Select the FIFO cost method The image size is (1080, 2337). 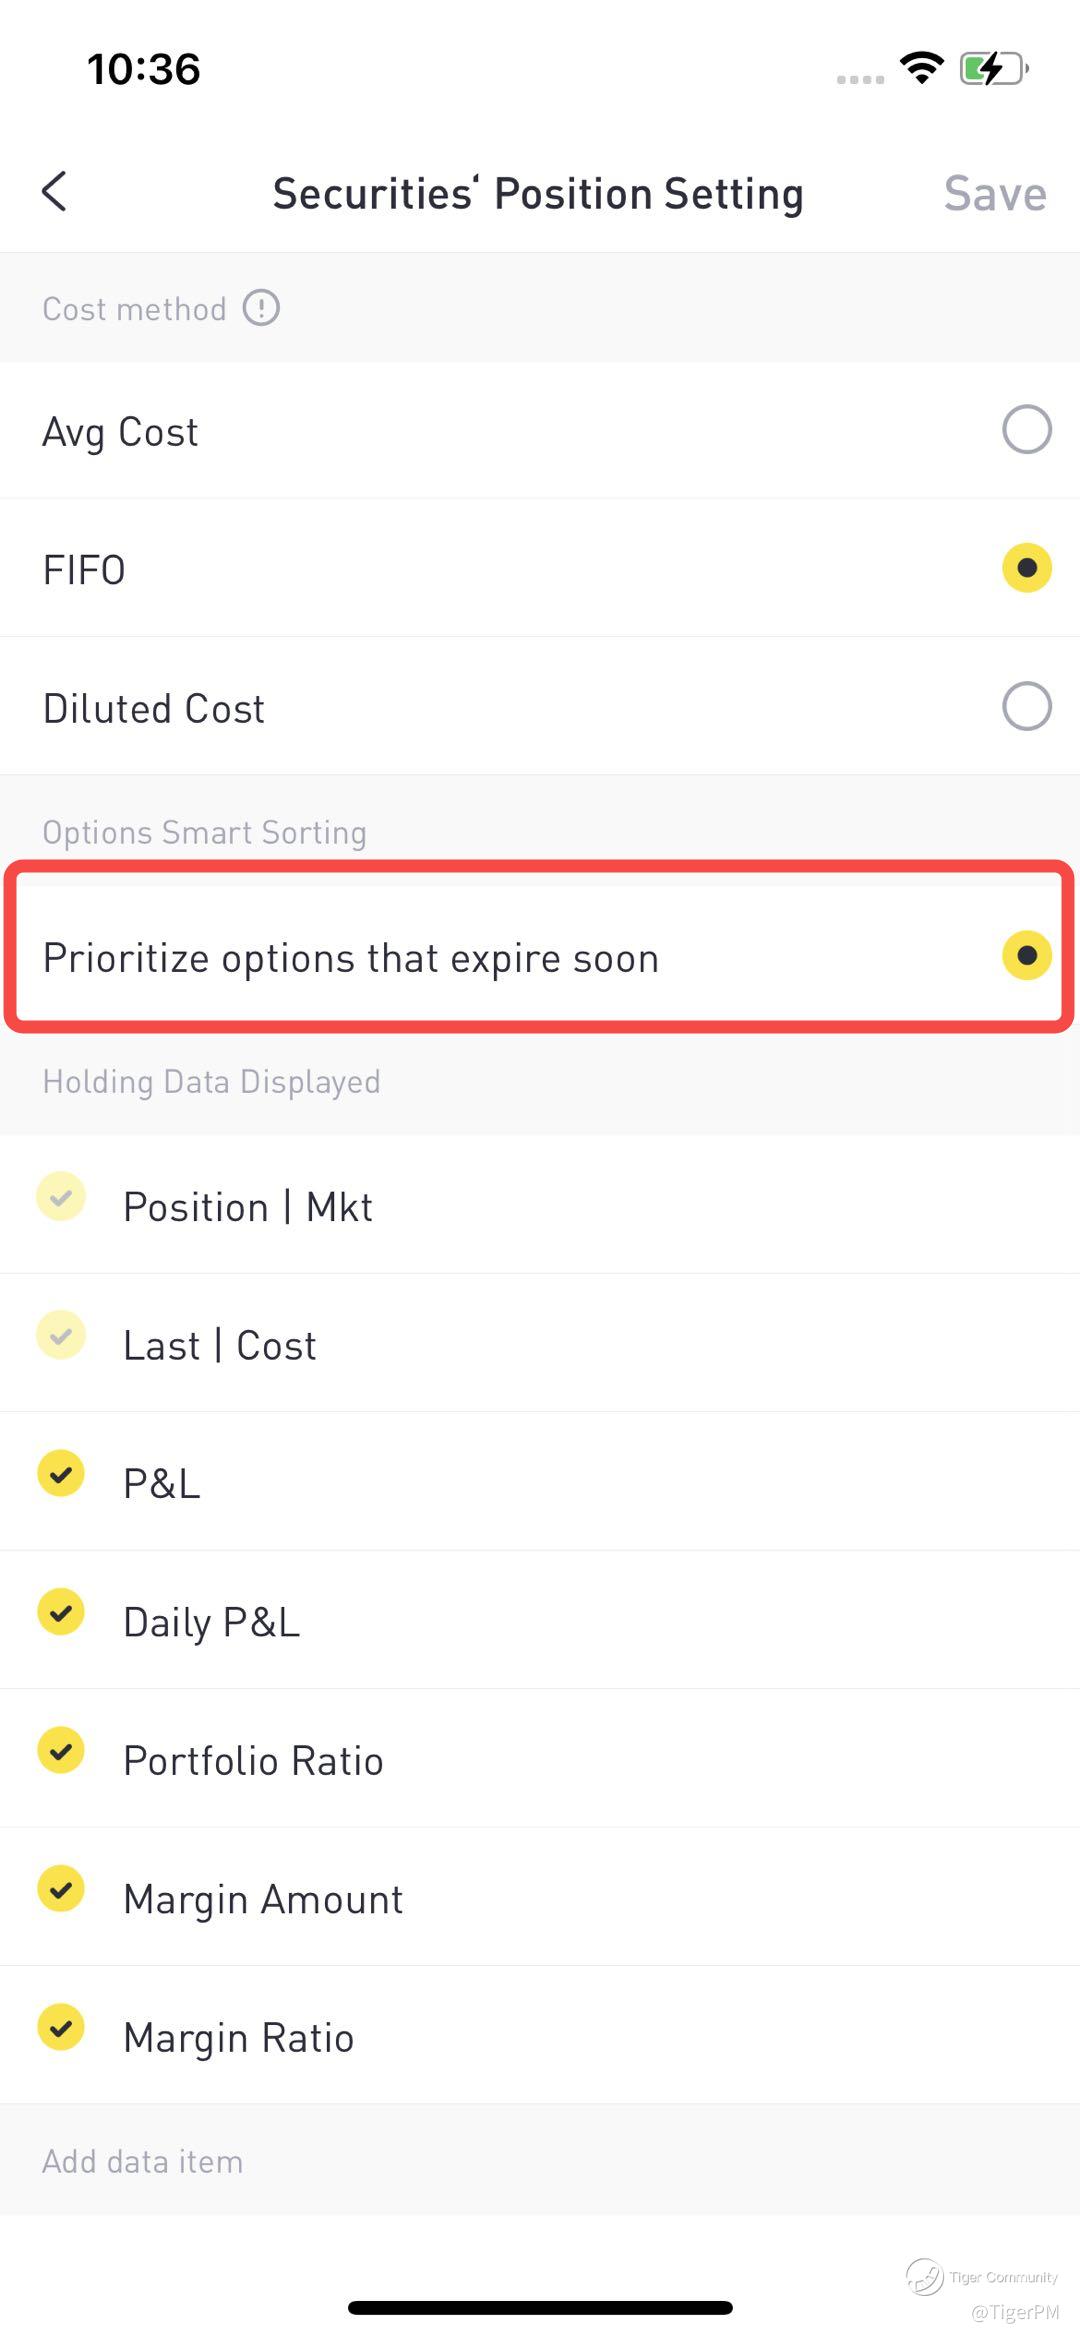pyautogui.click(x=1026, y=568)
